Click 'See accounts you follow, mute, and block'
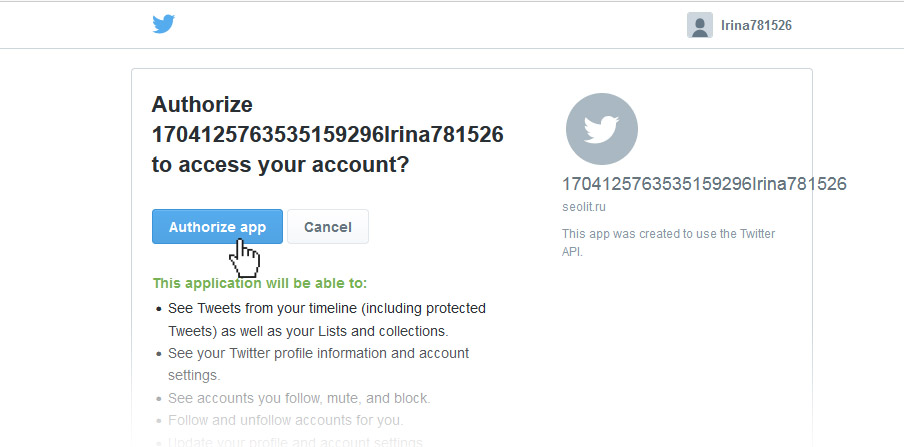904x447 pixels. (299, 398)
